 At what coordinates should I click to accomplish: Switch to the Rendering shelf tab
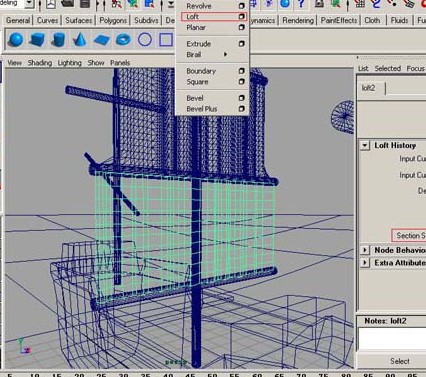(x=298, y=20)
